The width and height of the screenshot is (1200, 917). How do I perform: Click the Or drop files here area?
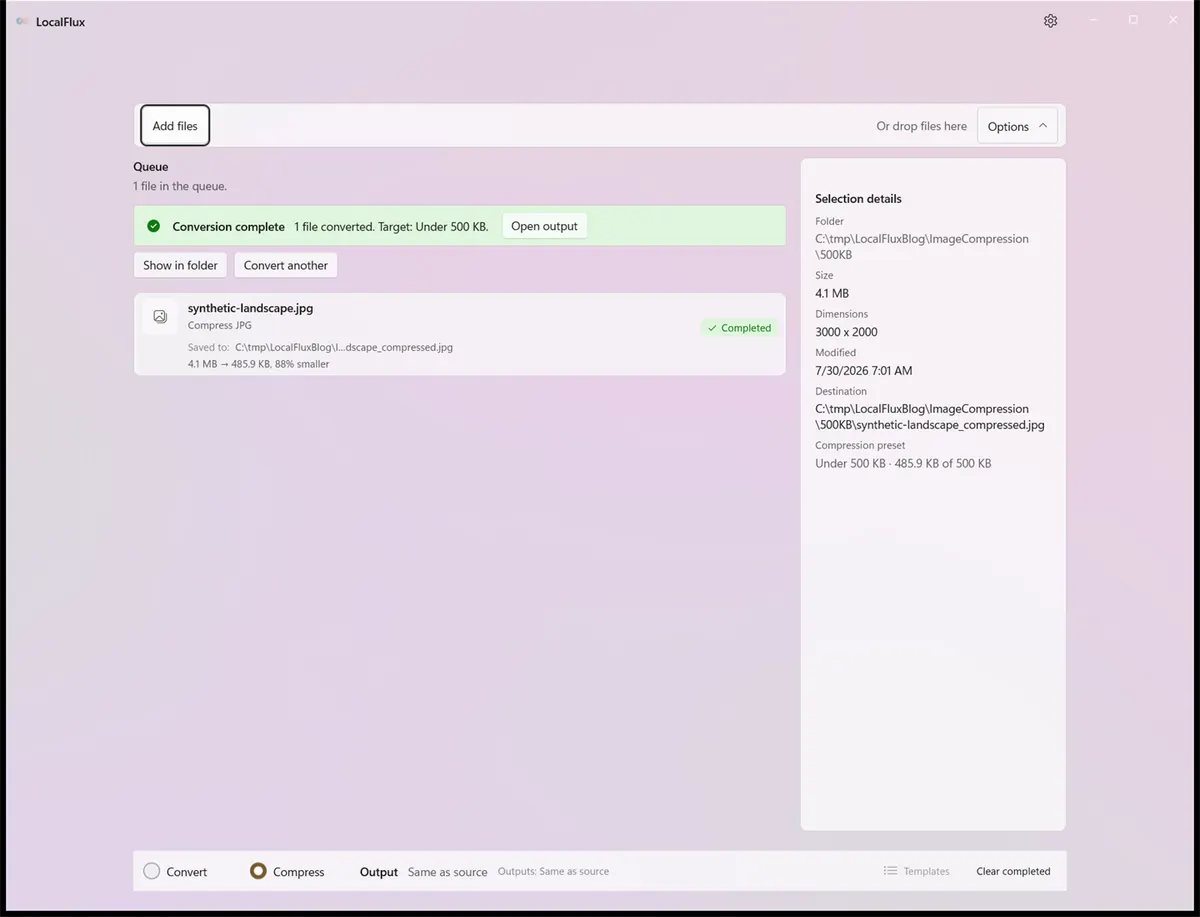click(x=921, y=126)
